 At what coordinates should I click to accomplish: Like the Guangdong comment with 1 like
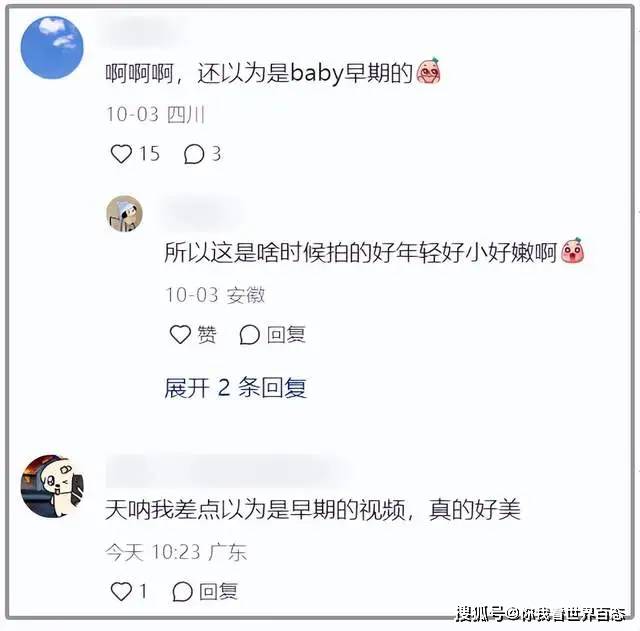click(121, 591)
